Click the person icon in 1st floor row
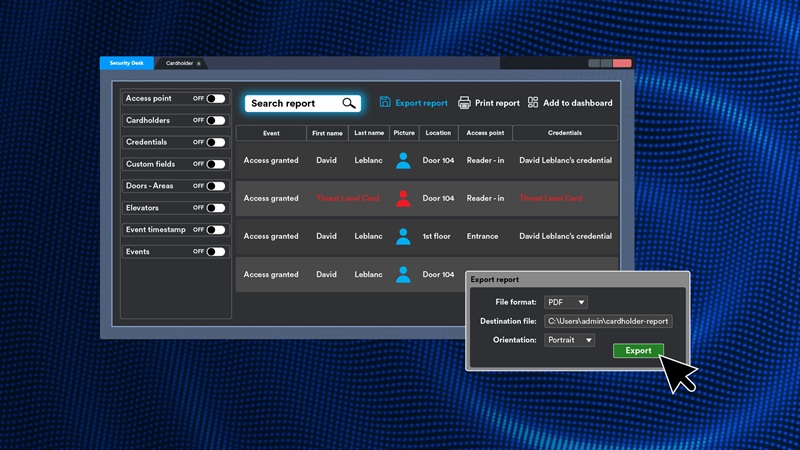Viewport: 800px width, 450px height. [x=403, y=236]
